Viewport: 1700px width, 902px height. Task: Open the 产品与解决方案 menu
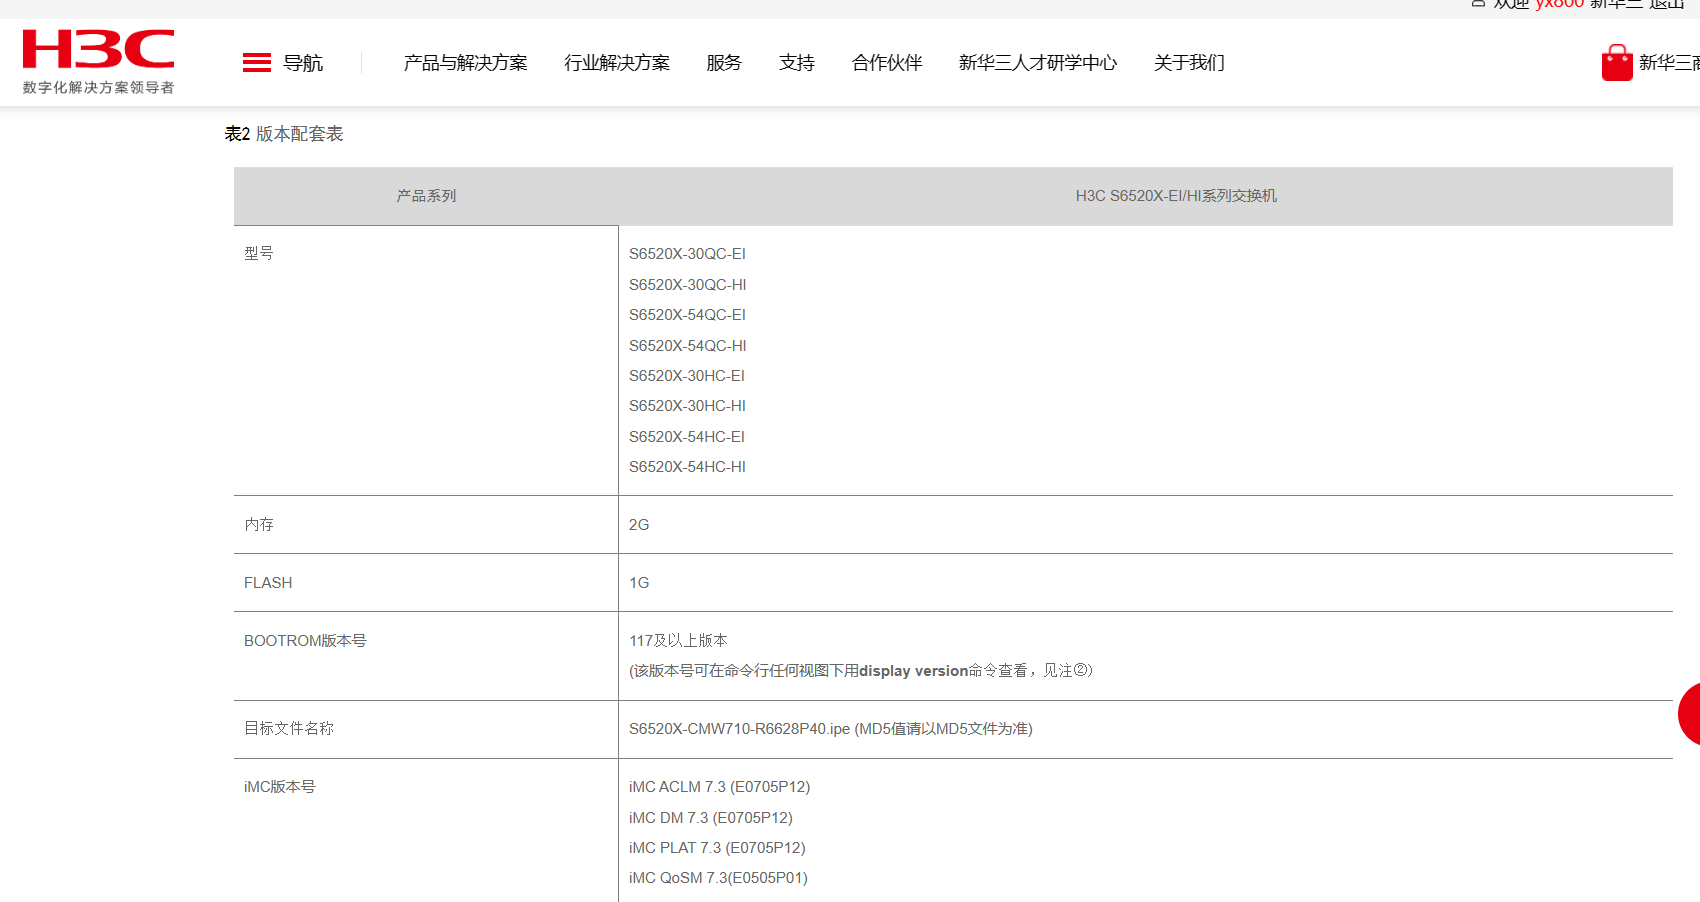tap(465, 63)
